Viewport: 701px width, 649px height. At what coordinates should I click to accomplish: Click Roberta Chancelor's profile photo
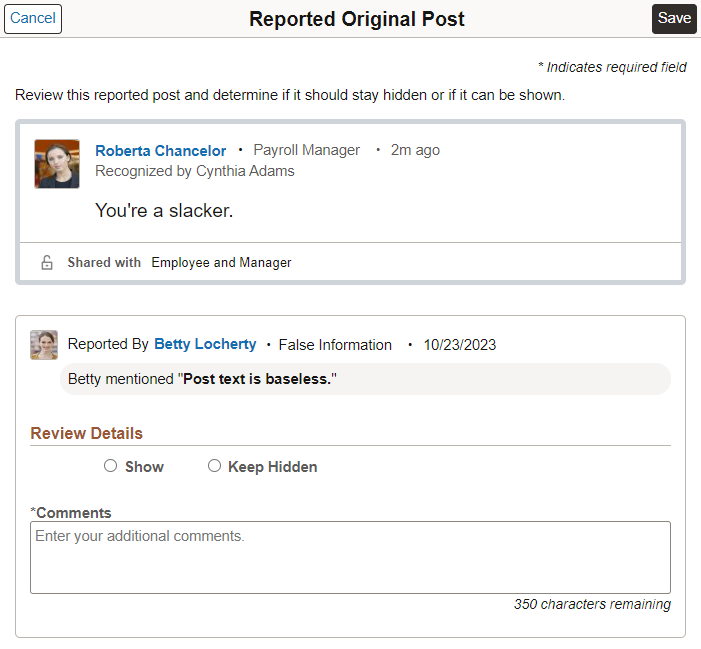click(57, 164)
